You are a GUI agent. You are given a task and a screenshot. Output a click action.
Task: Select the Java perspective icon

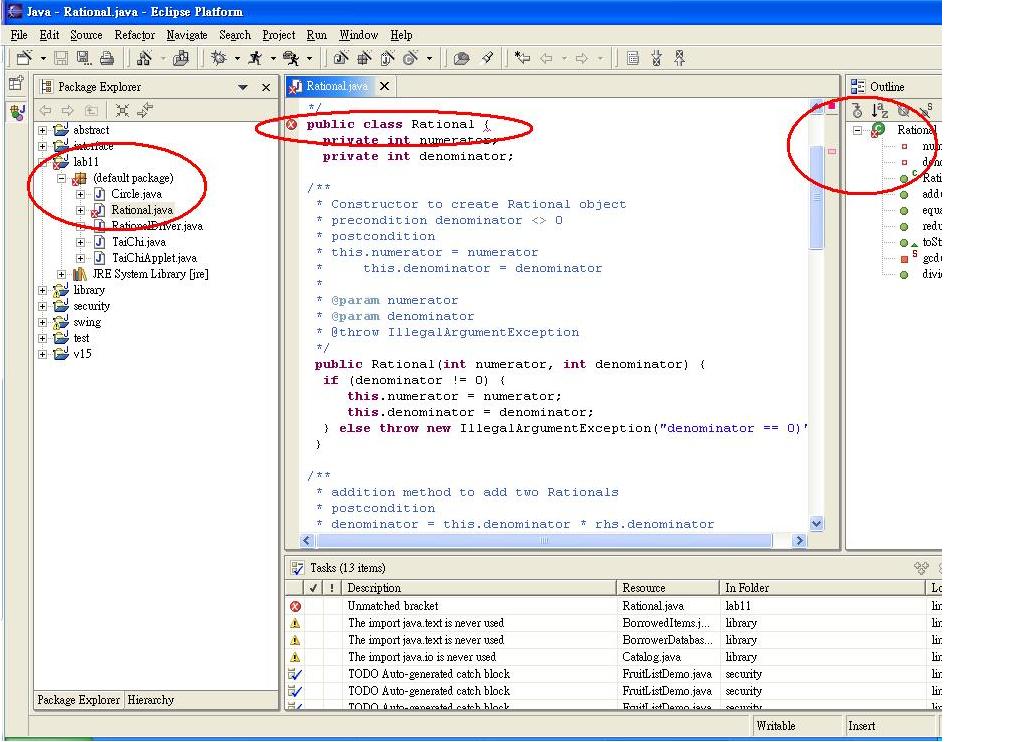pos(17,111)
